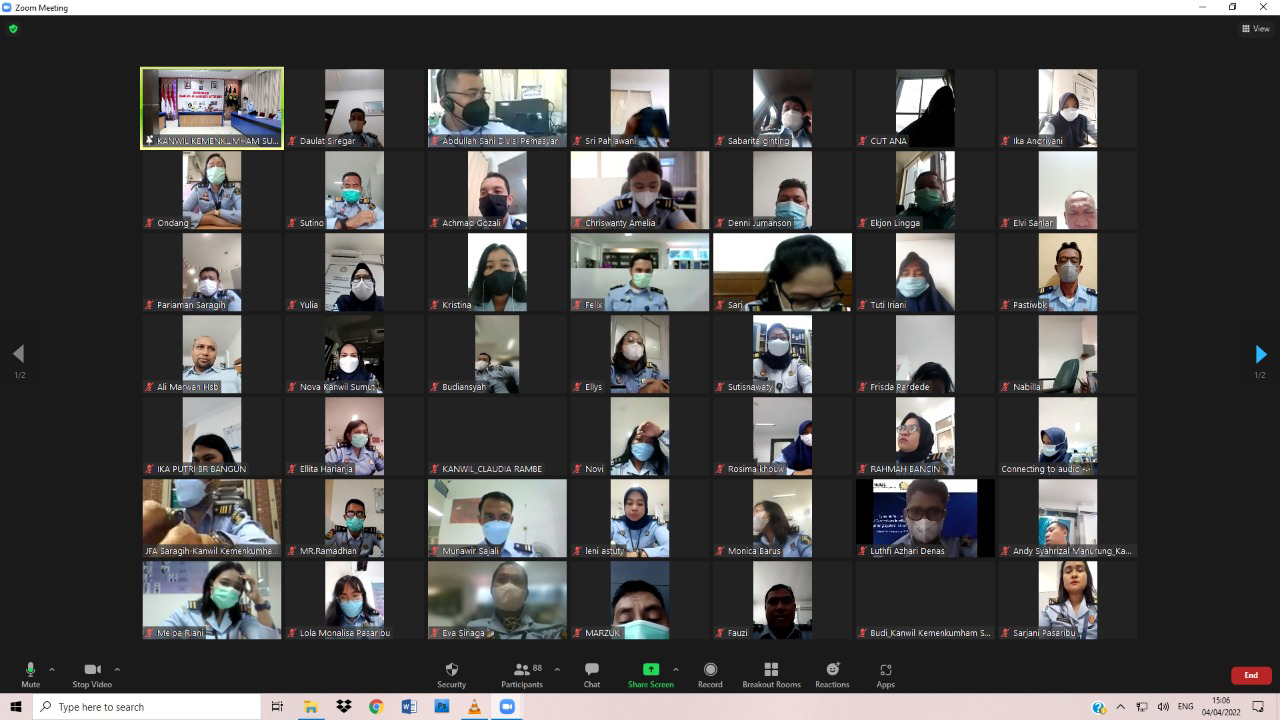Open Task View in the taskbar
Screen dimensions: 1280x720
pos(277,707)
